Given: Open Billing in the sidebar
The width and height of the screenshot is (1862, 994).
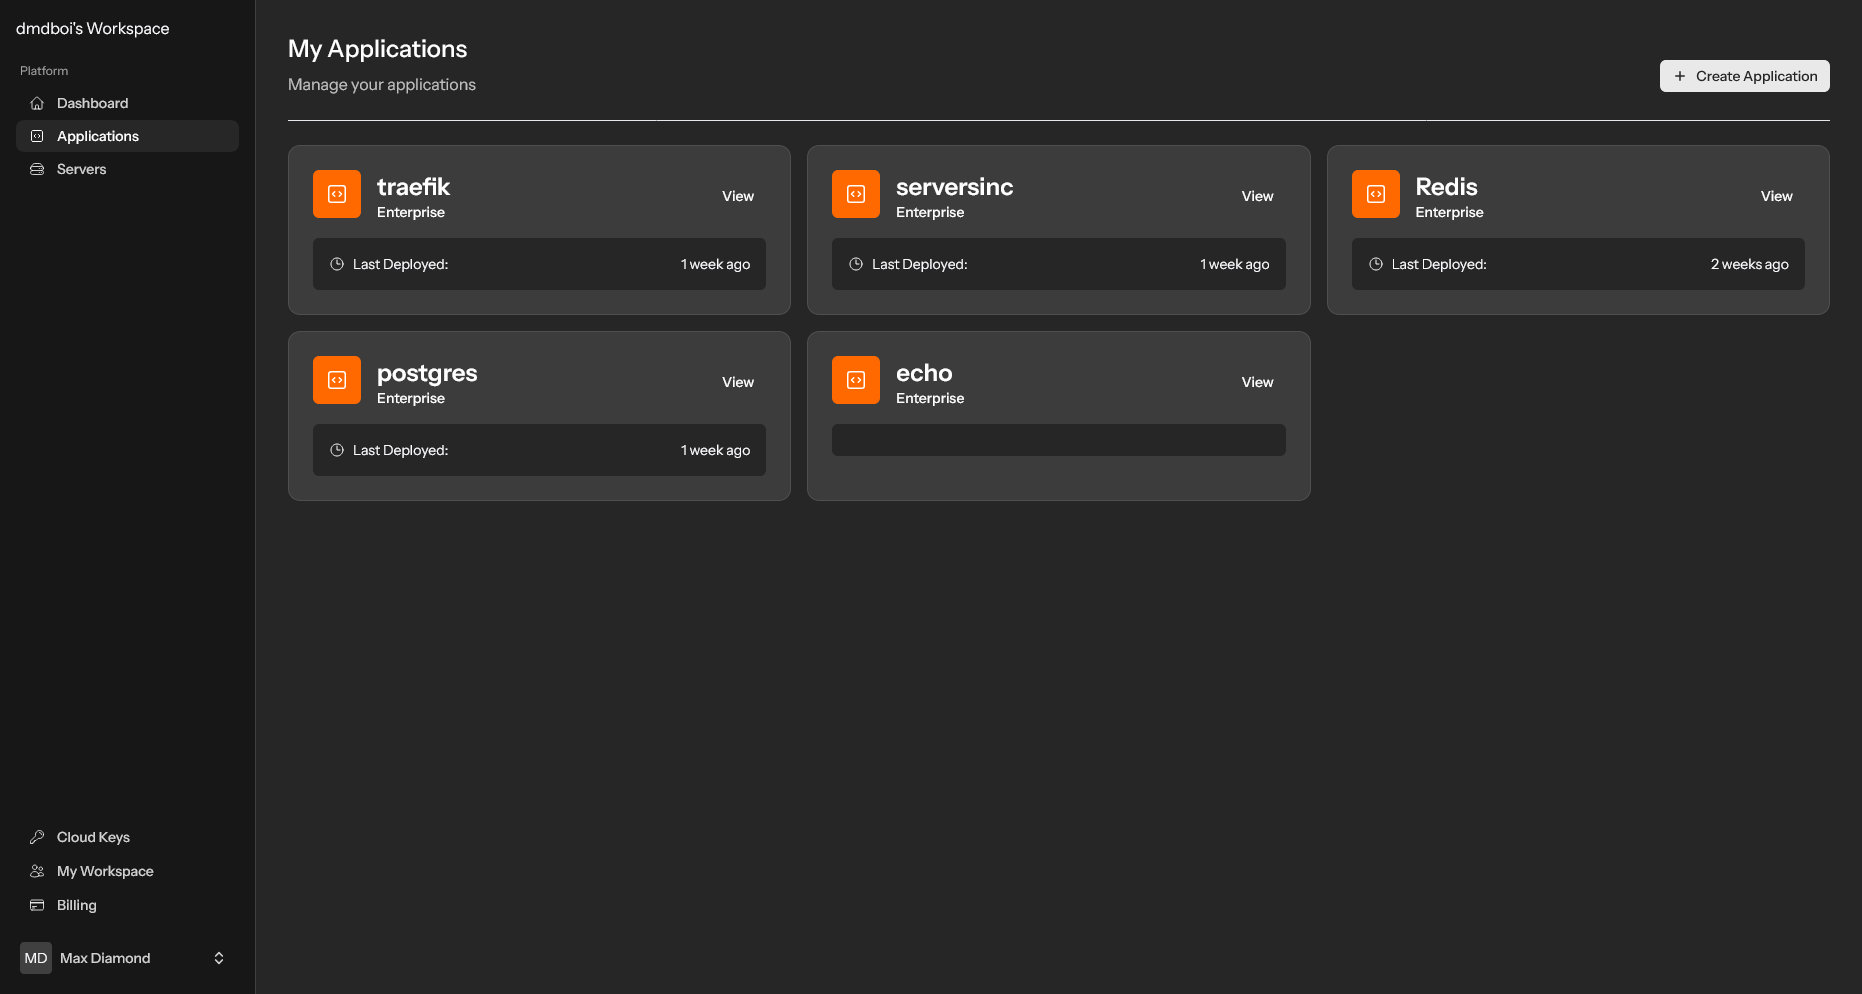Looking at the screenshot, I should 127,905.
